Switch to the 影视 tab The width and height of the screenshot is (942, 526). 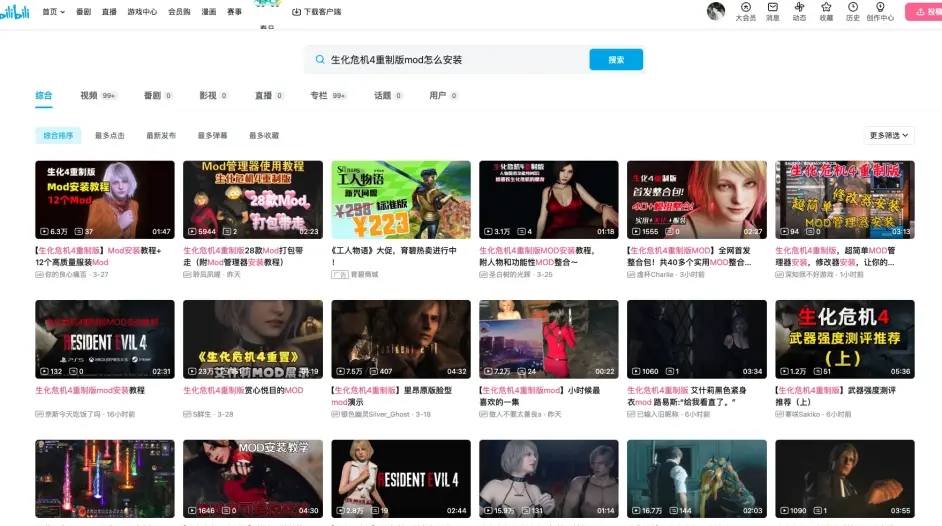(213, 95)
